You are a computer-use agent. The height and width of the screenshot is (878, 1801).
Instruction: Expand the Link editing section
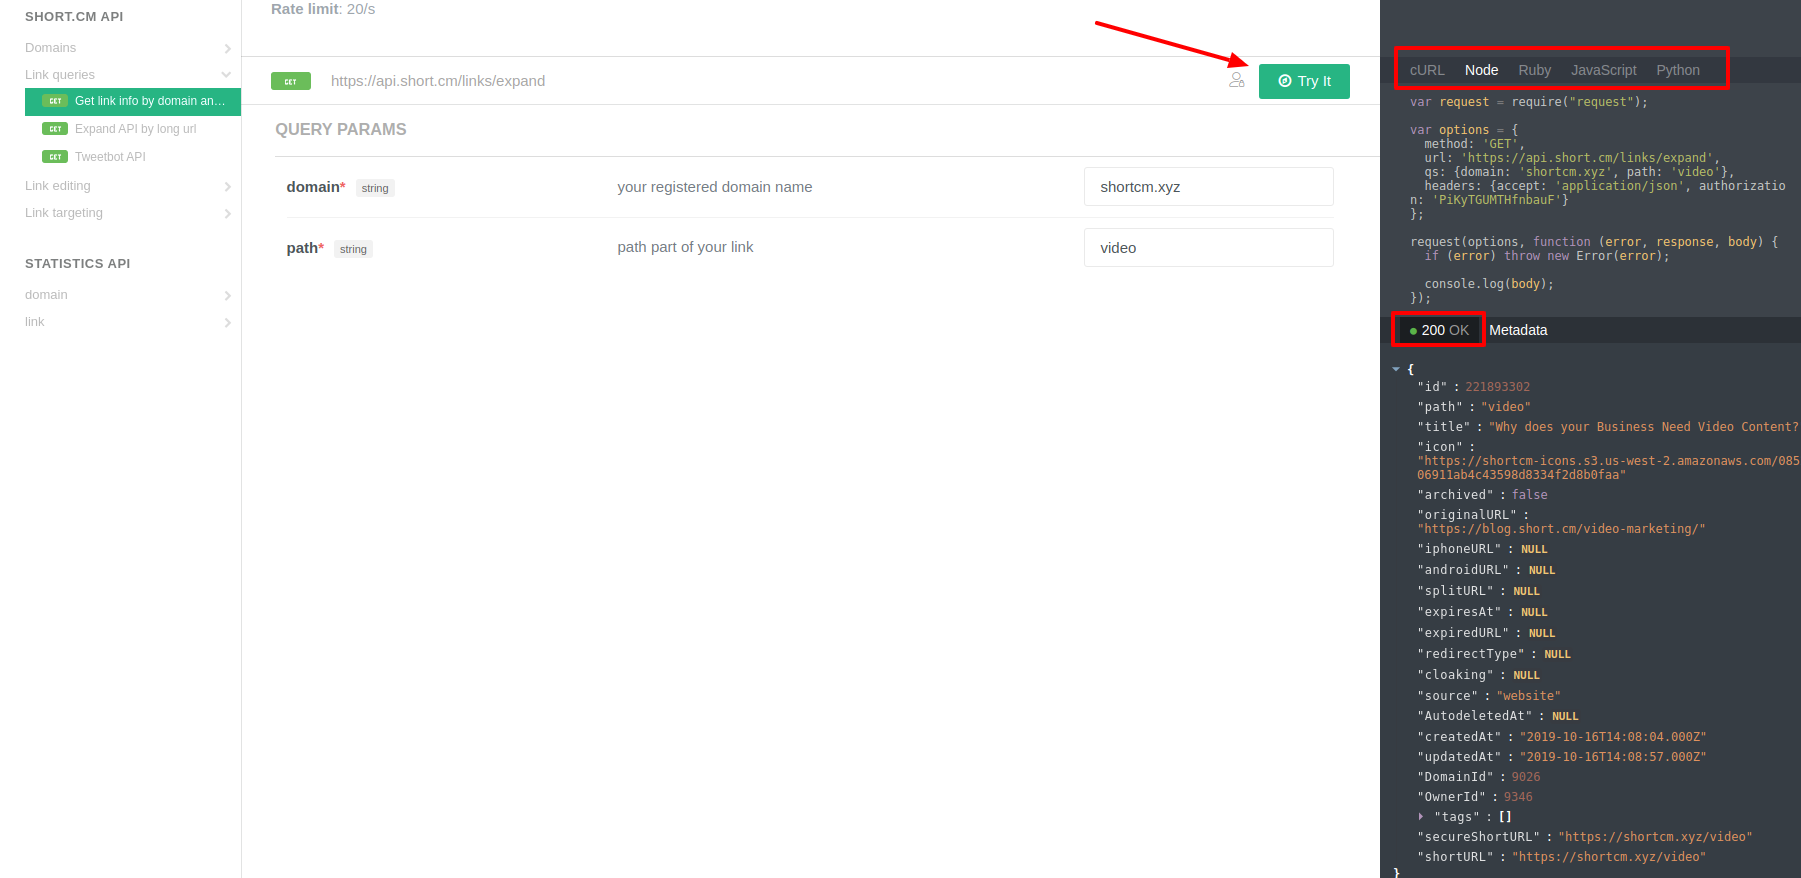(128, 186)
